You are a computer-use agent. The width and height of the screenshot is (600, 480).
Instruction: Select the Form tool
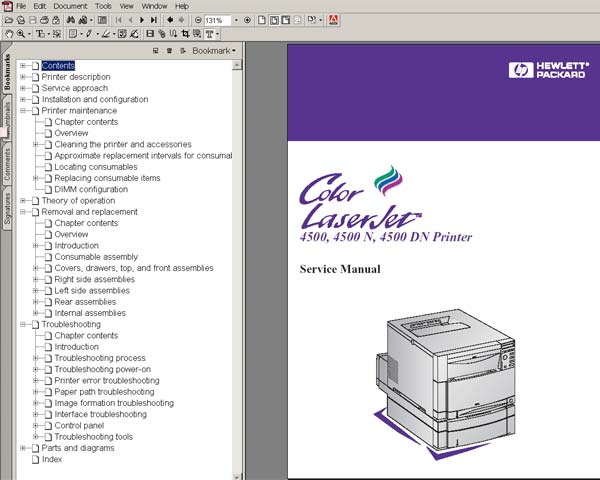(197, 34)
